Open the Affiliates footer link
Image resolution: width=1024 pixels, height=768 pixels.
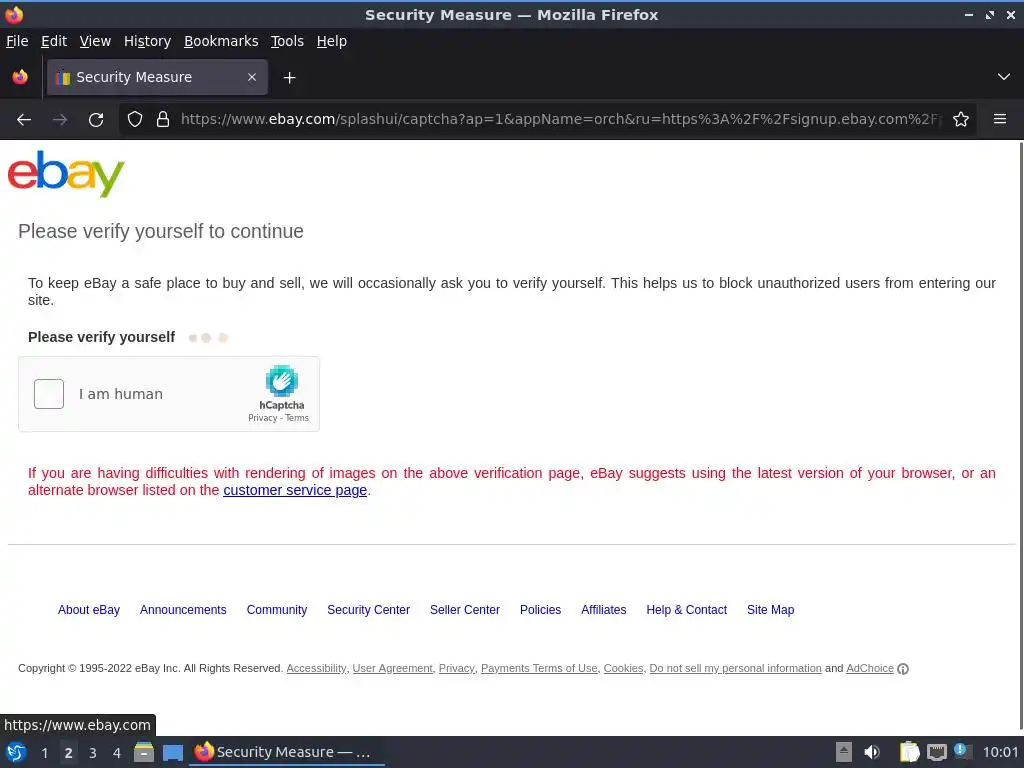[603, 610]
